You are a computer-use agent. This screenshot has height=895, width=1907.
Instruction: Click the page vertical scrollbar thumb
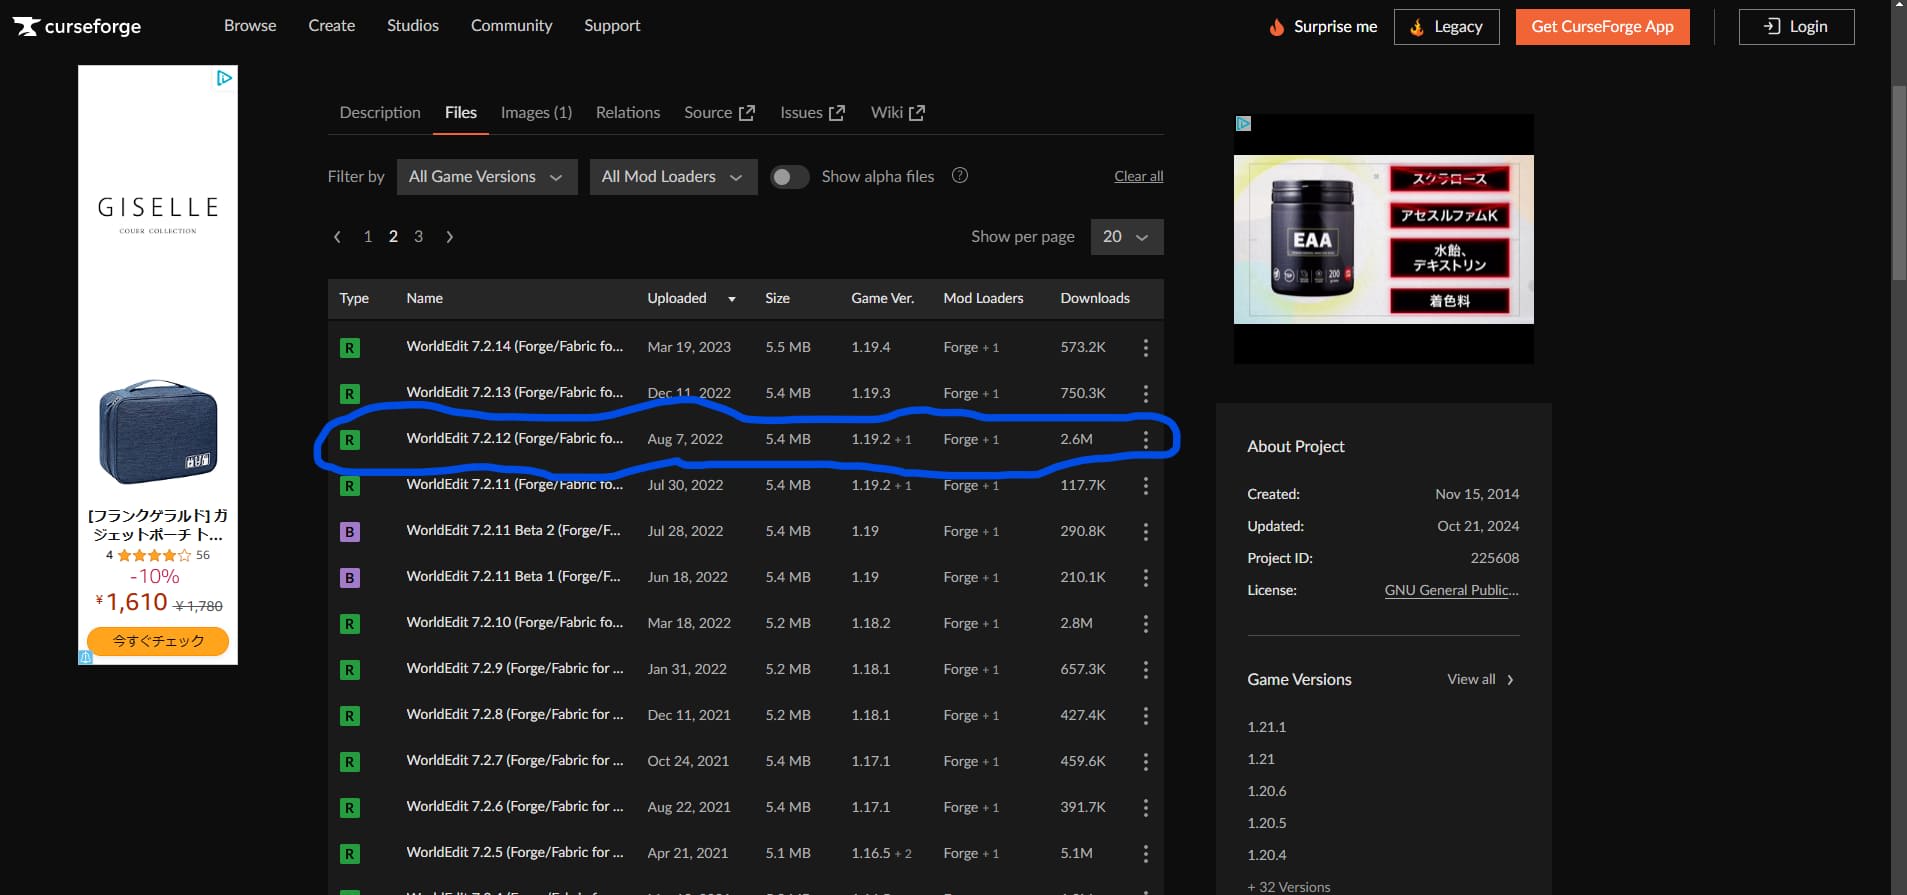1898,180
